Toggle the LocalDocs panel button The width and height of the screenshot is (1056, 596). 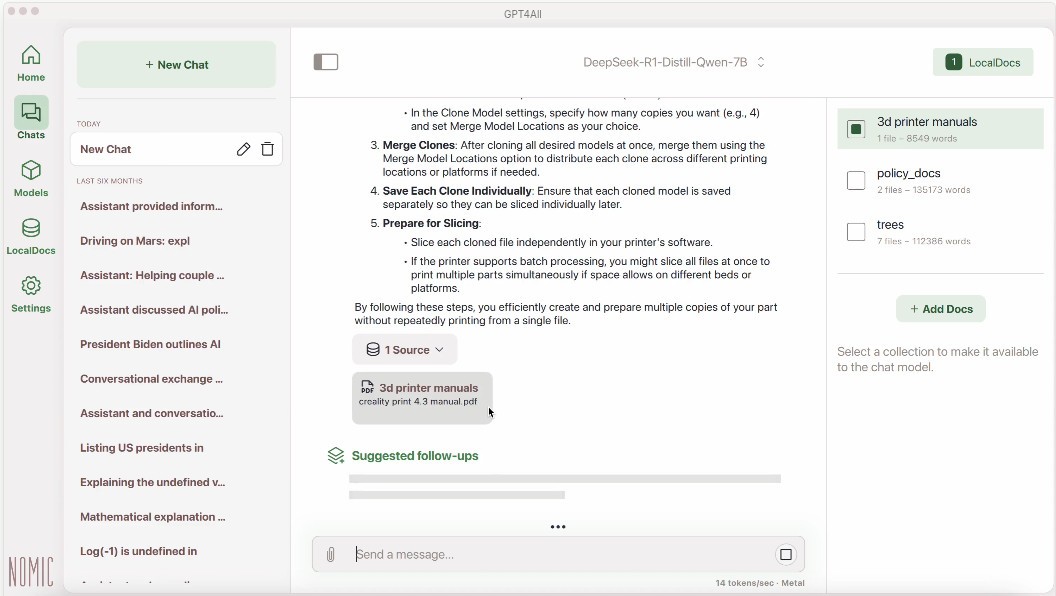coord(983,63)
